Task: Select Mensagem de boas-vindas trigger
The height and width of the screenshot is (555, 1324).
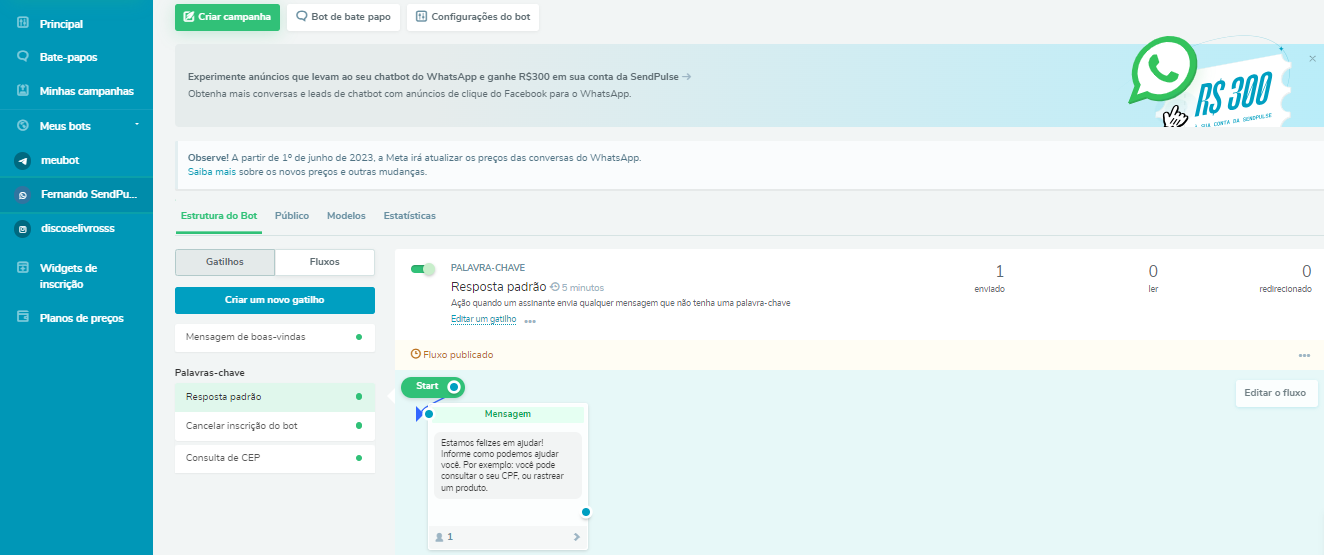Action: click(275, 337)
